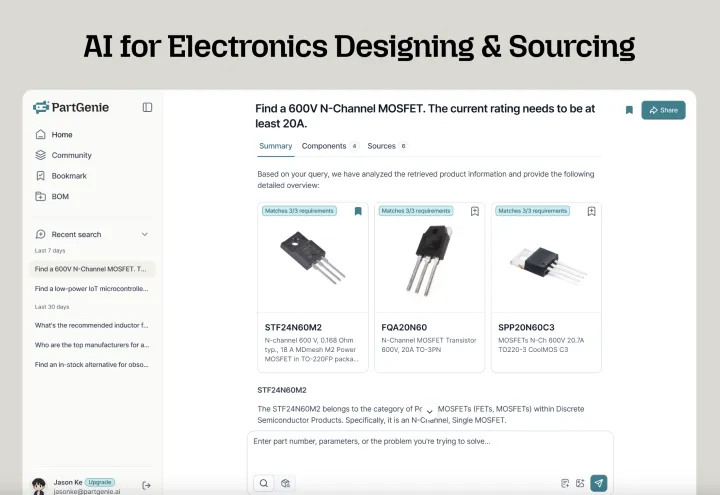
Task: Click the Jason Ke profile avatar
Action: click(x=39, y=486)
